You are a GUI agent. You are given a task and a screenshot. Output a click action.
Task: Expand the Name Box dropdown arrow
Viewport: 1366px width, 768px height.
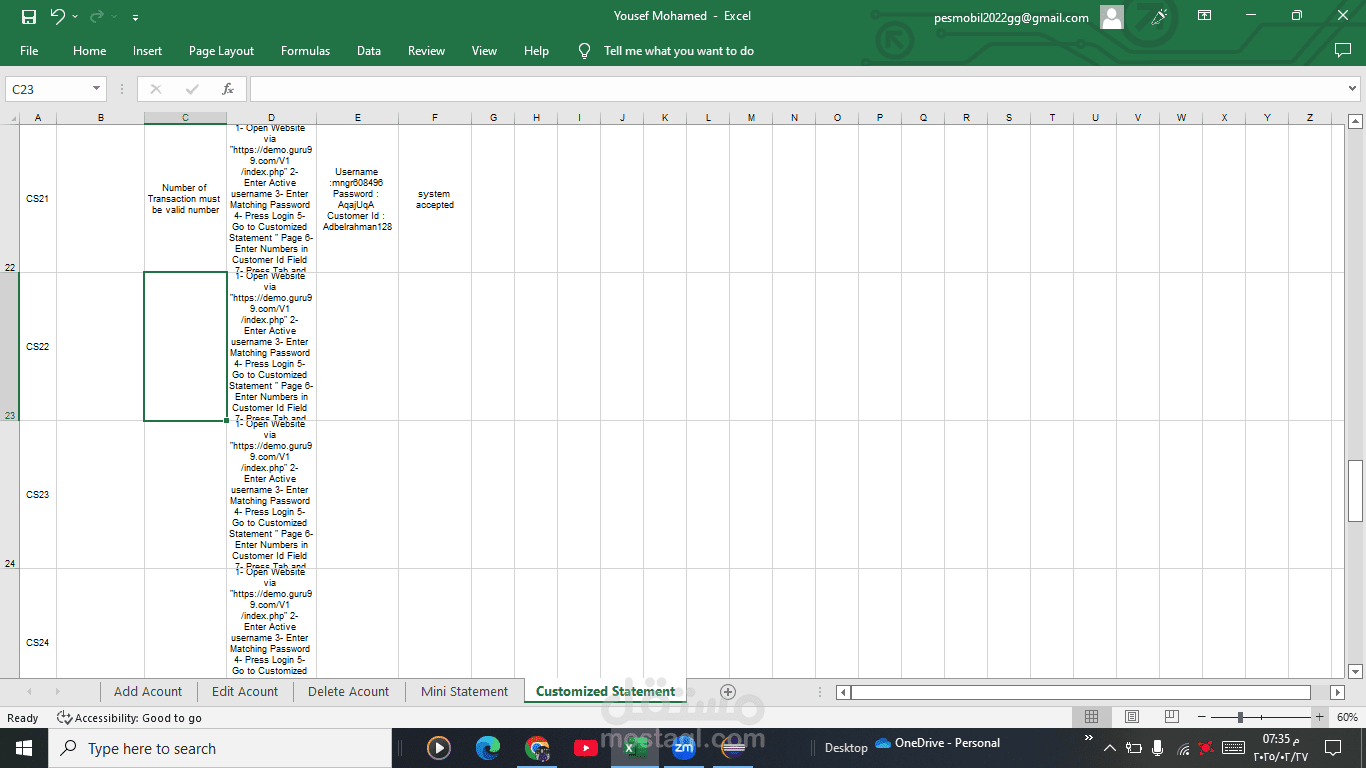pos(97,89)
